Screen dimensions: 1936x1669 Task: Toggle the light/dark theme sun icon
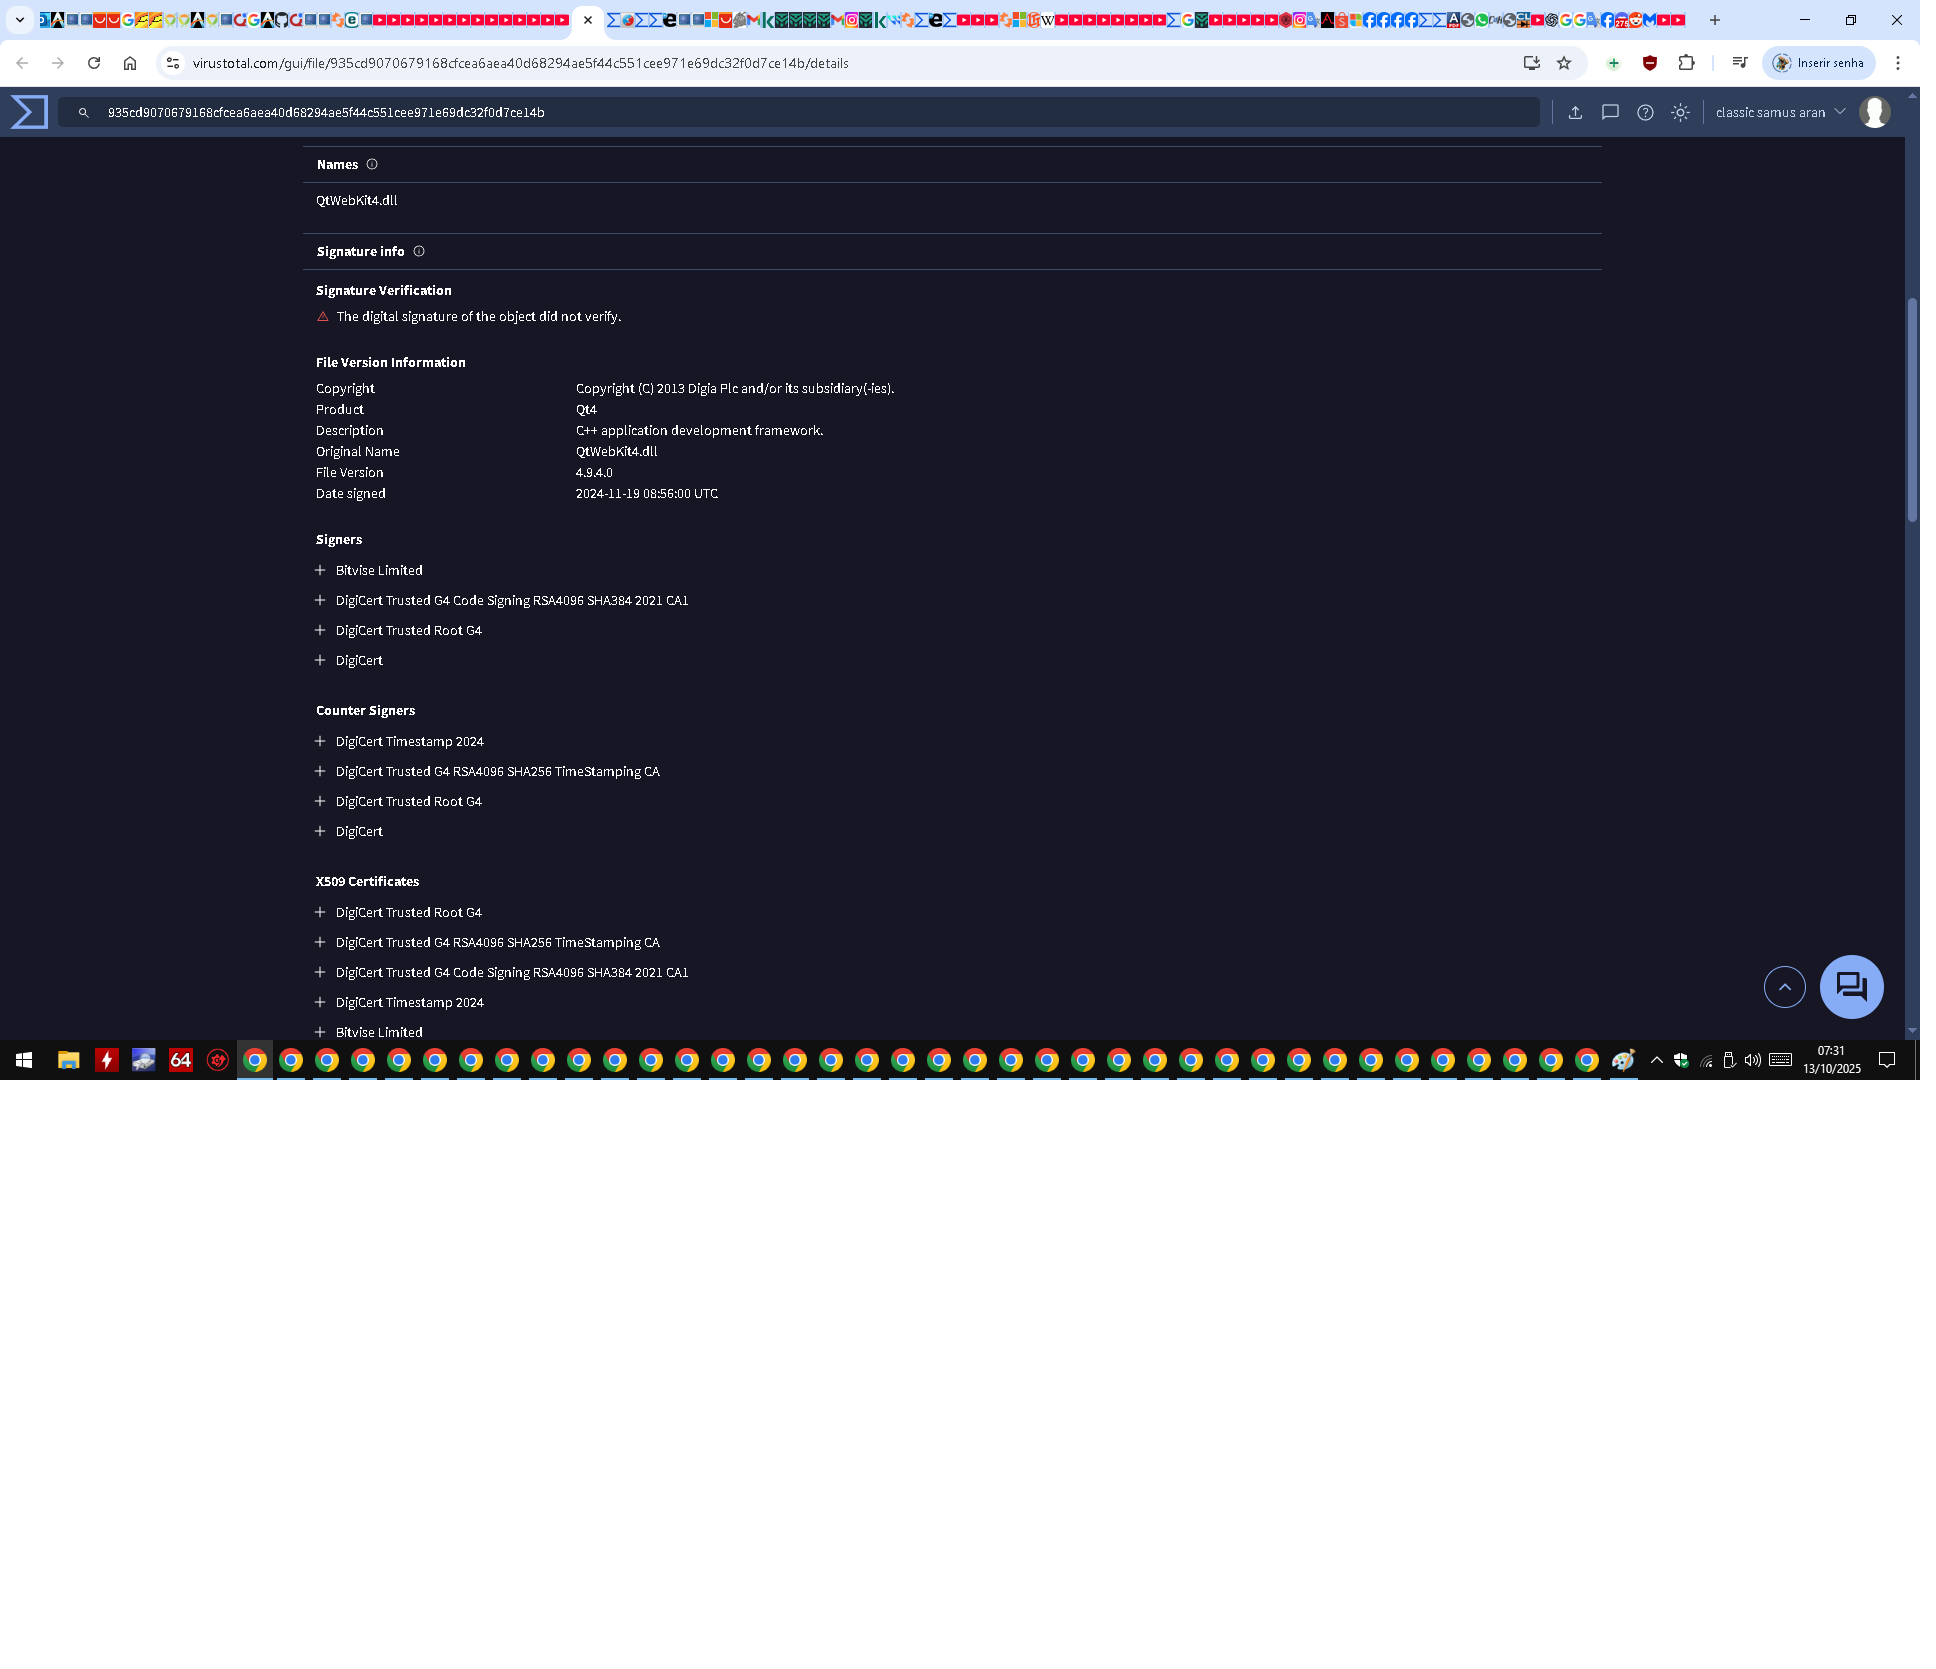pos(1680,113)
